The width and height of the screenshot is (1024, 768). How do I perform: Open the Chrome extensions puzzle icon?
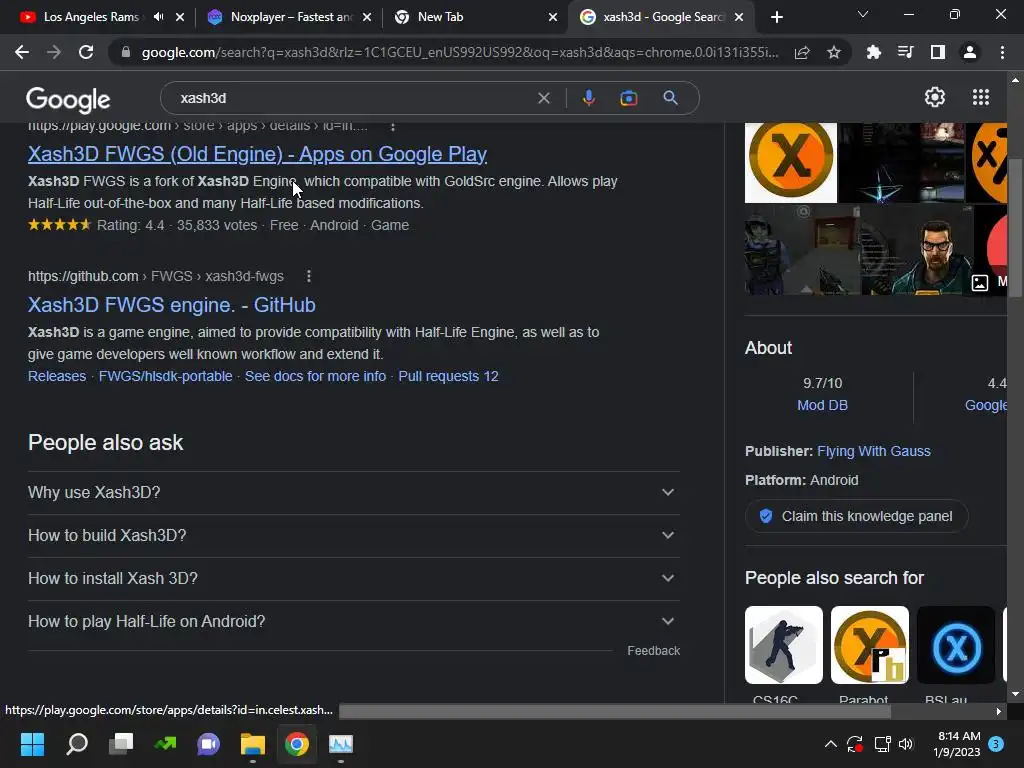click(x=873, y=52)
